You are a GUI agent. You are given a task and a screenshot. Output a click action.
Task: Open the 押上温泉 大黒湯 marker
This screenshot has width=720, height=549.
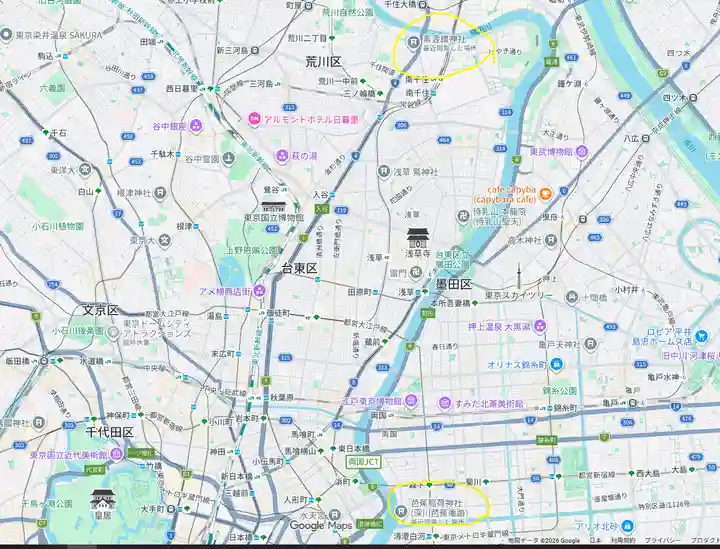(x=540, y=326)
